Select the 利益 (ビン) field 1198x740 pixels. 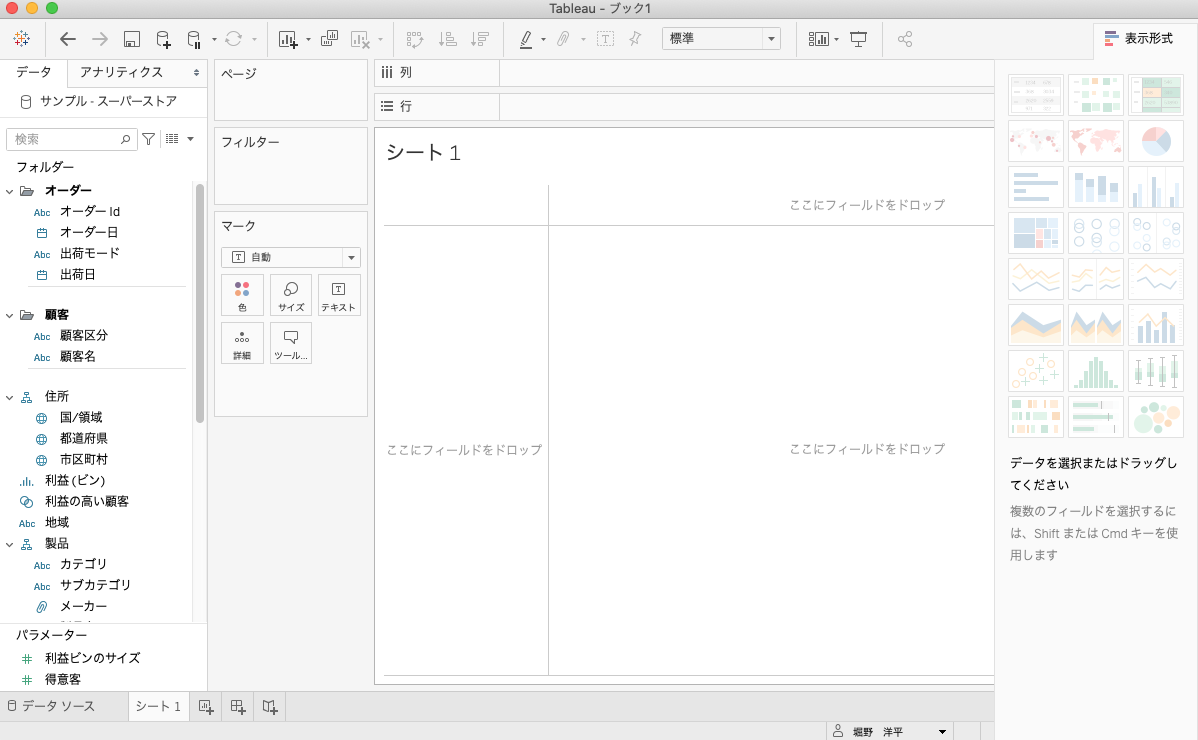pyautogui.click(x=75, y=480)
